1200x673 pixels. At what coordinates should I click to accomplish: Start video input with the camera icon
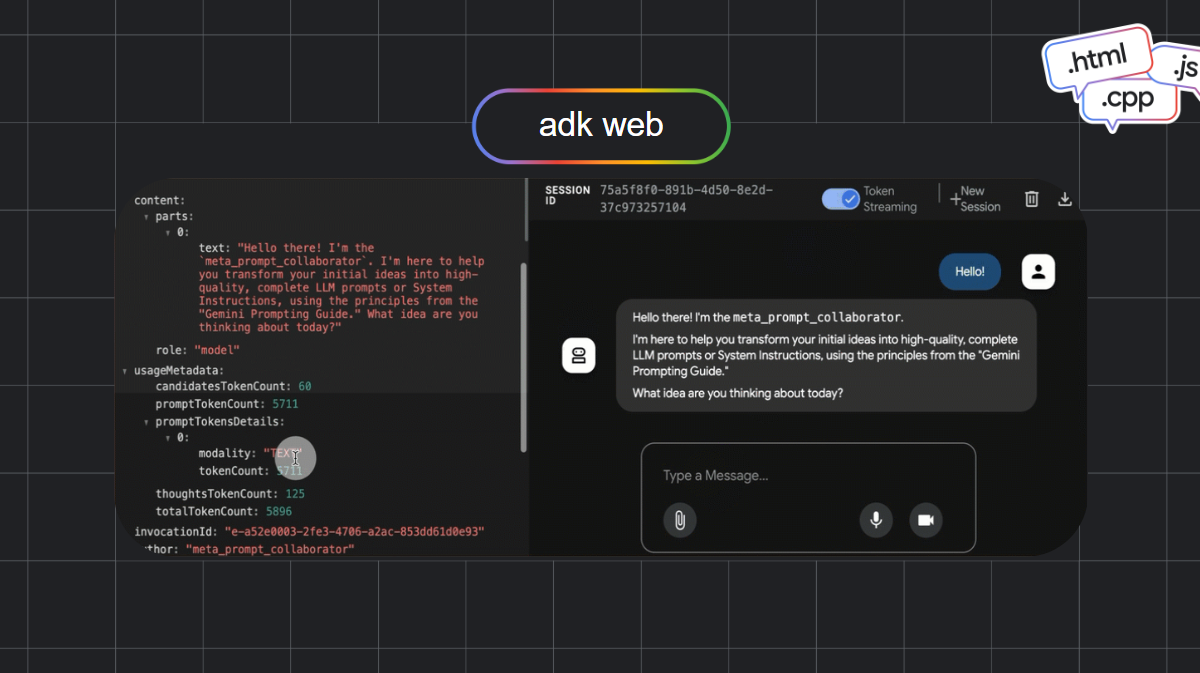[x=925, y=520]
